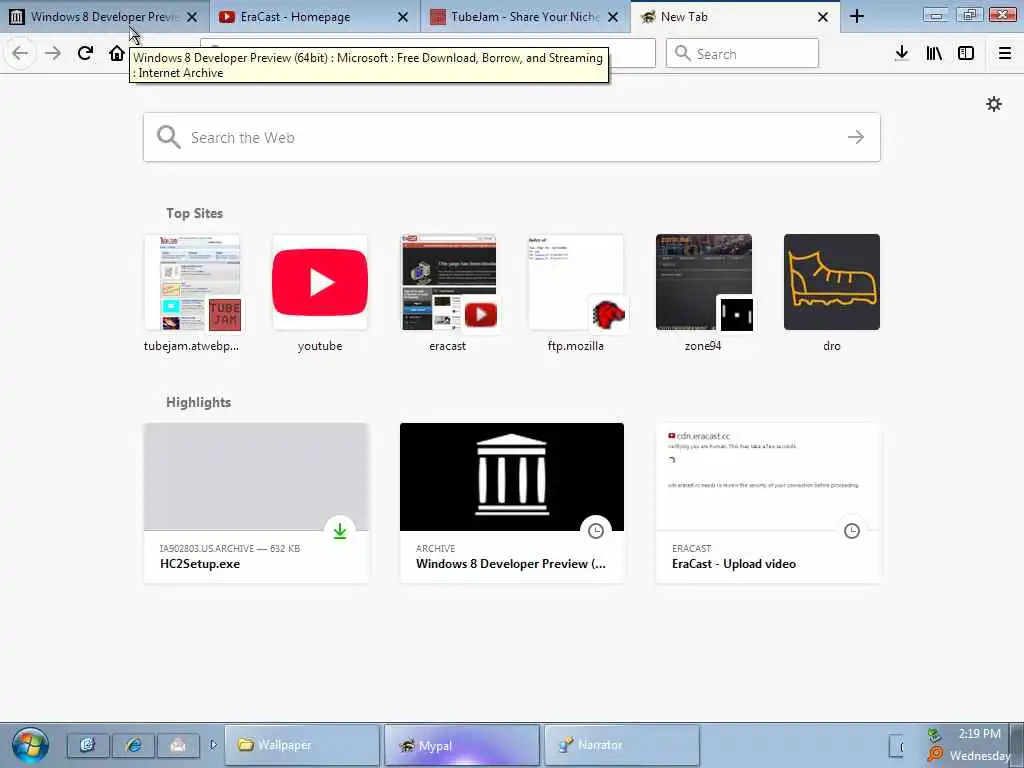This screenshot has width=1024, height=768.
Task: Click green download icon on HC2Setup card
Action: (340, 531)
